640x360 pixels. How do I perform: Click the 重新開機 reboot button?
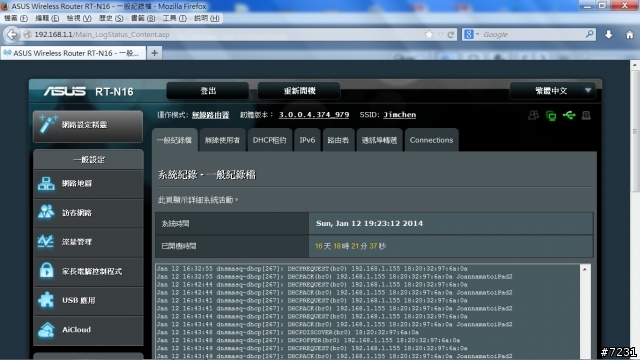click(299, 91)
